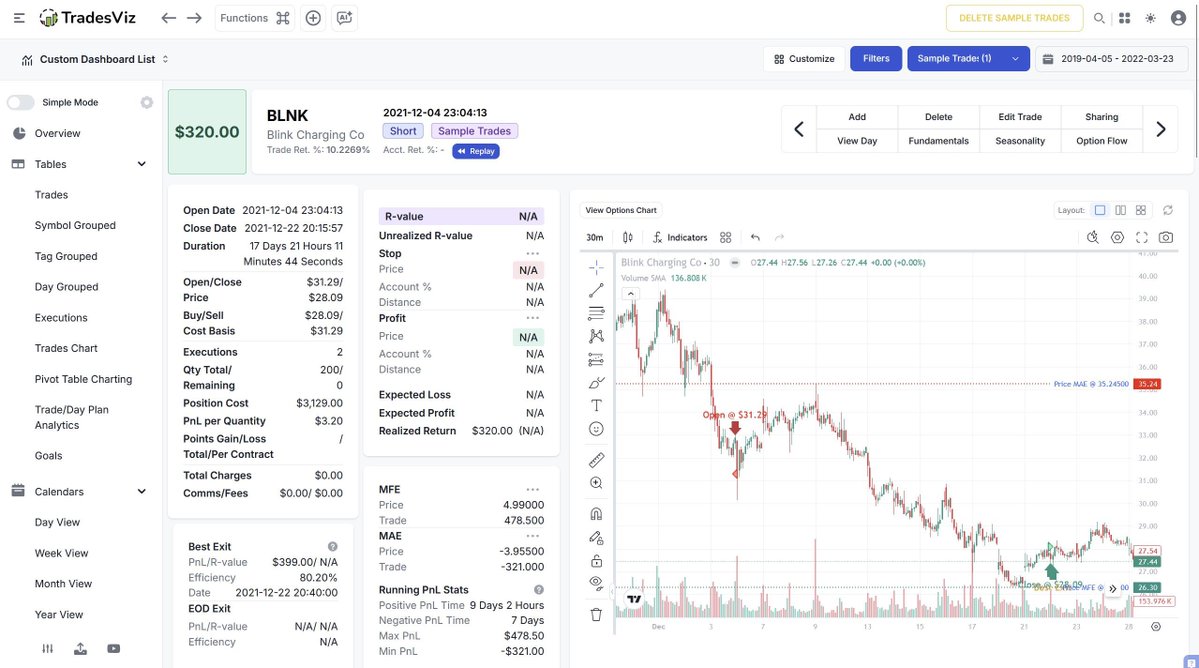Image resolution: width=1199 pixels, height=668 pixels.
Task: Click the sidebar upload import icon
Action: [x=80, y=649]
